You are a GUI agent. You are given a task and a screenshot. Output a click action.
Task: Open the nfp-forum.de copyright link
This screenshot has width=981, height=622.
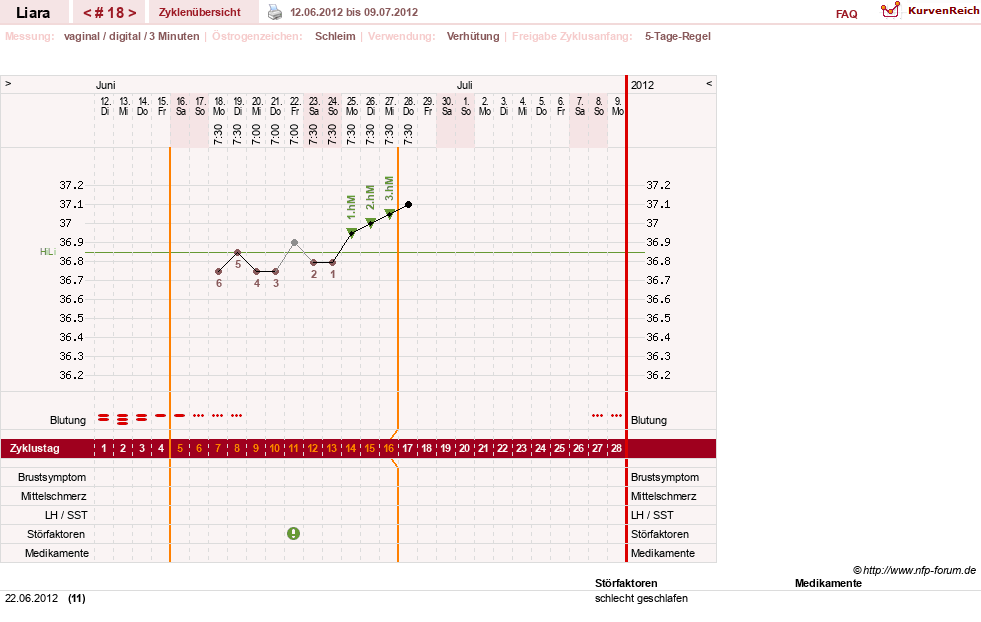pyautogui.click(x=914, y=570)
